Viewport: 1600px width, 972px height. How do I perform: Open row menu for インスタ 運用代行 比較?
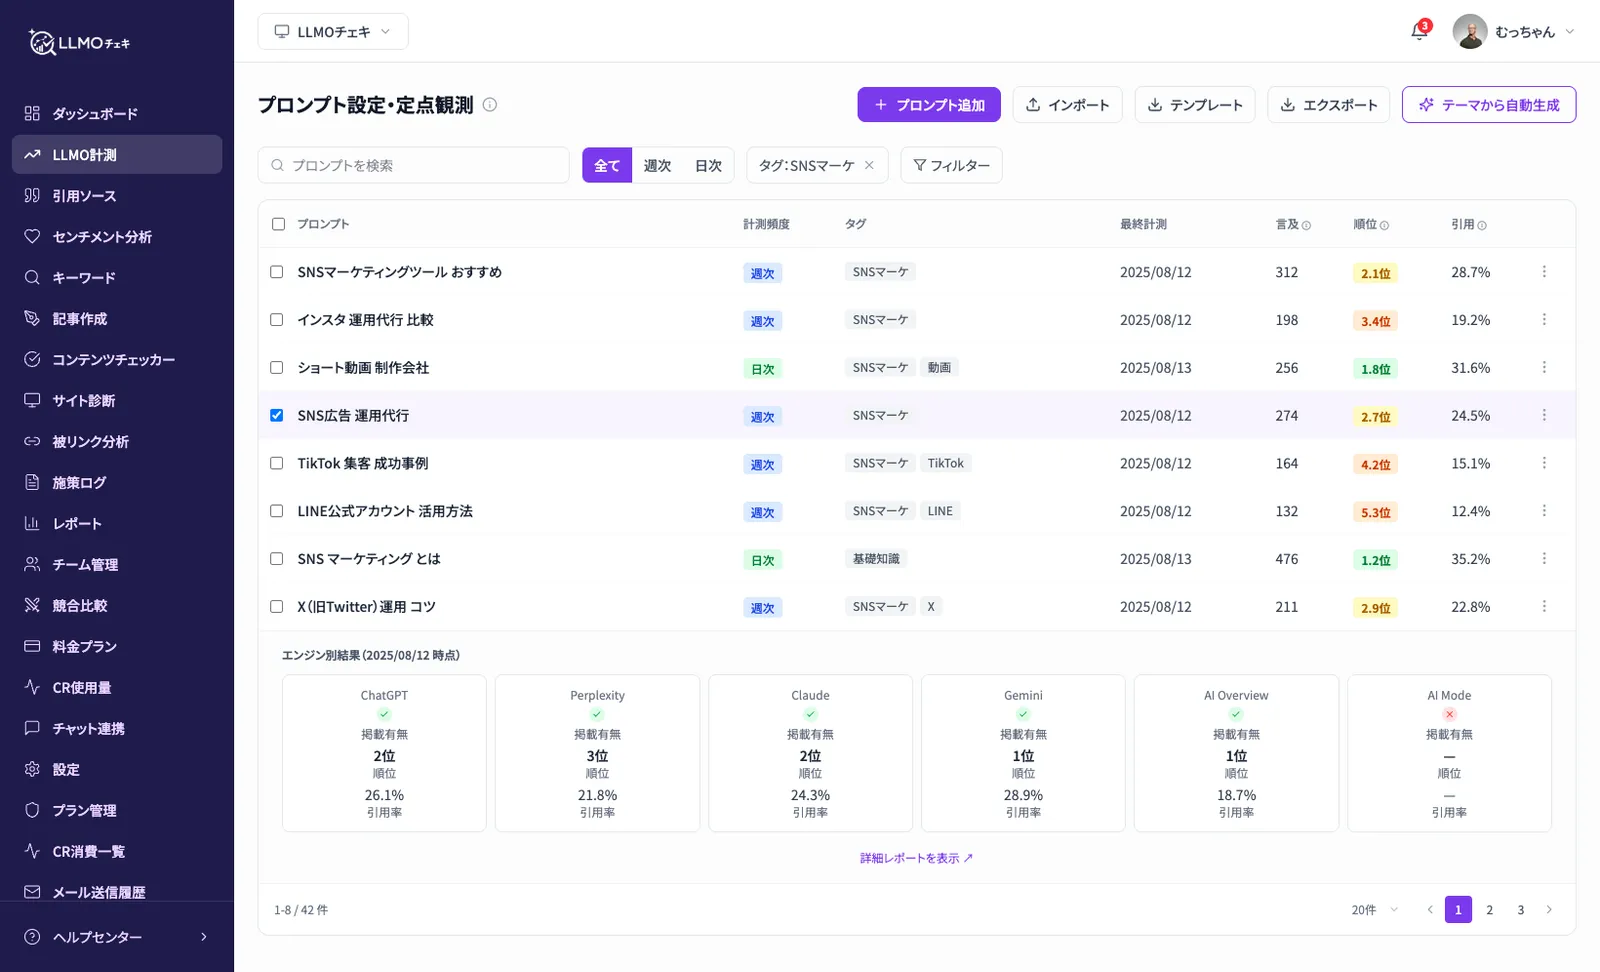pos(1544,320)
